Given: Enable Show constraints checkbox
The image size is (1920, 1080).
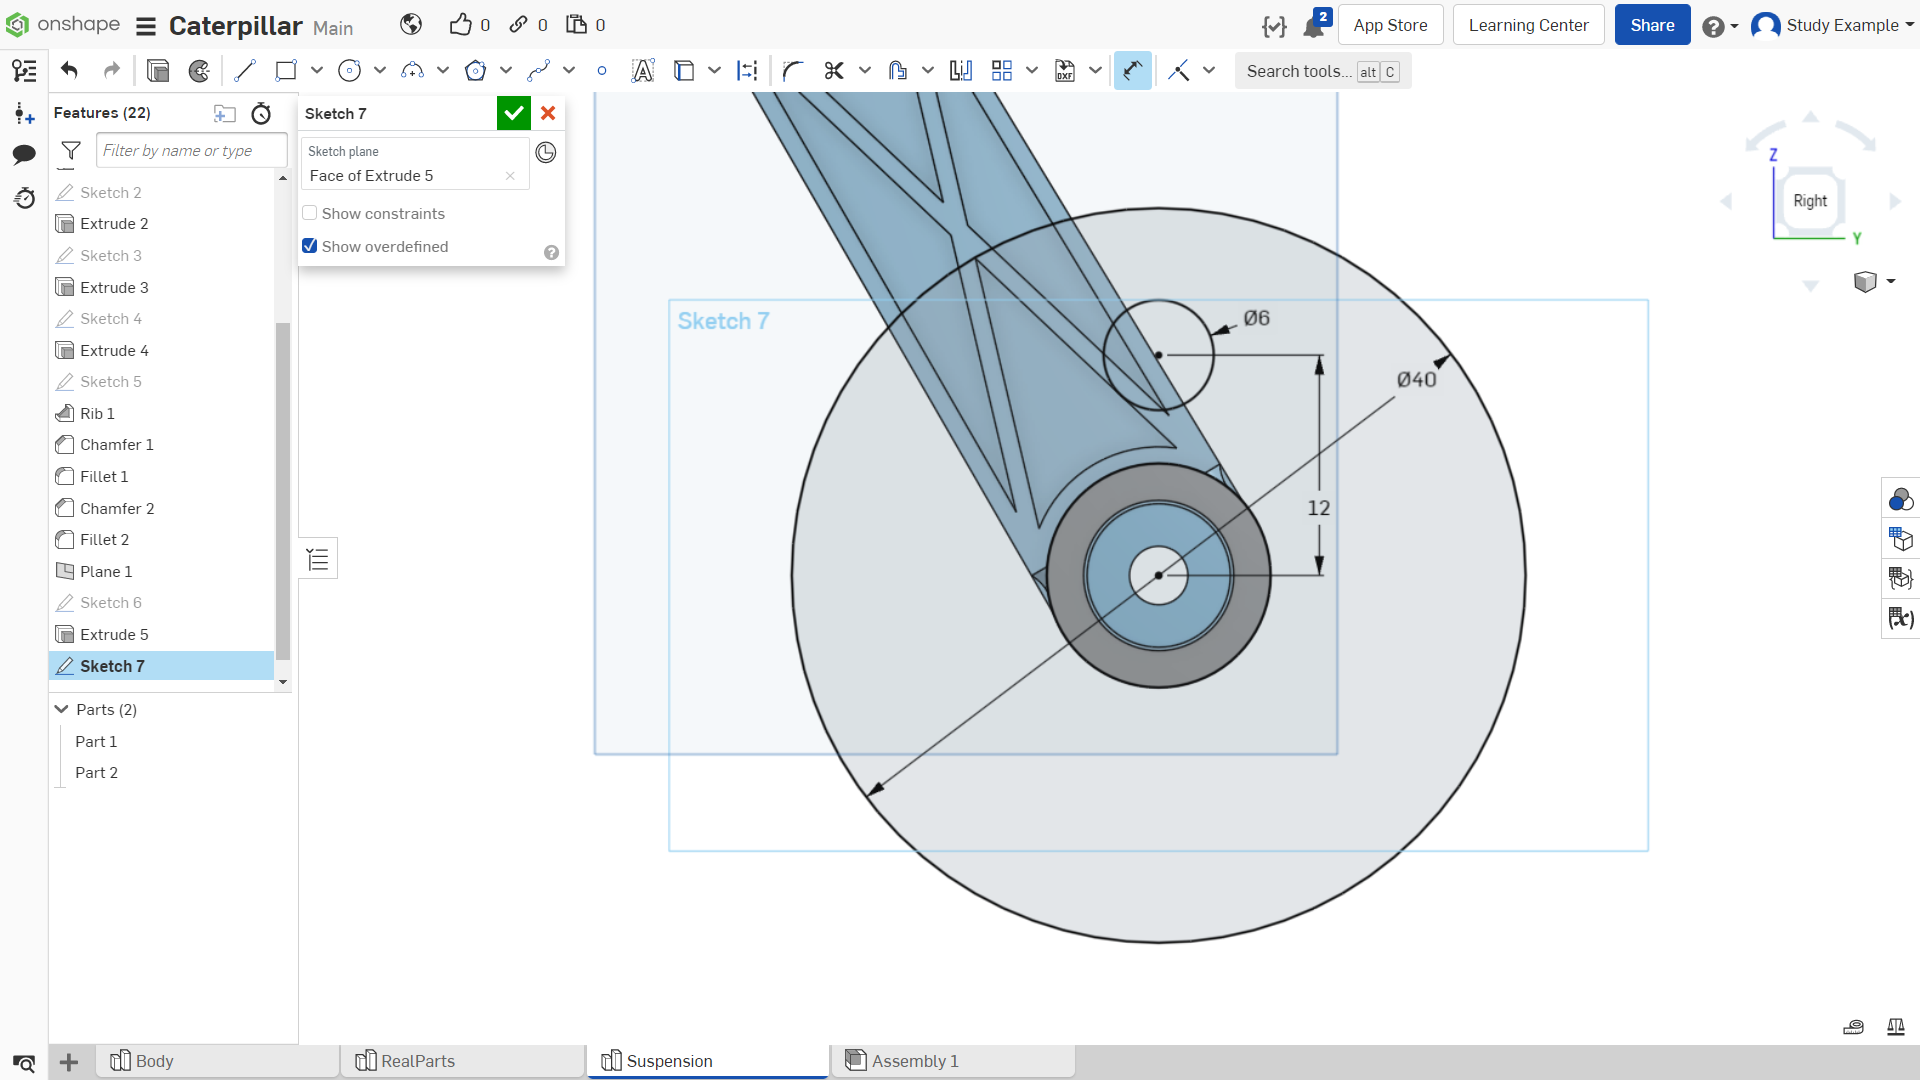Looking at the screenshot, I should 310,213.
